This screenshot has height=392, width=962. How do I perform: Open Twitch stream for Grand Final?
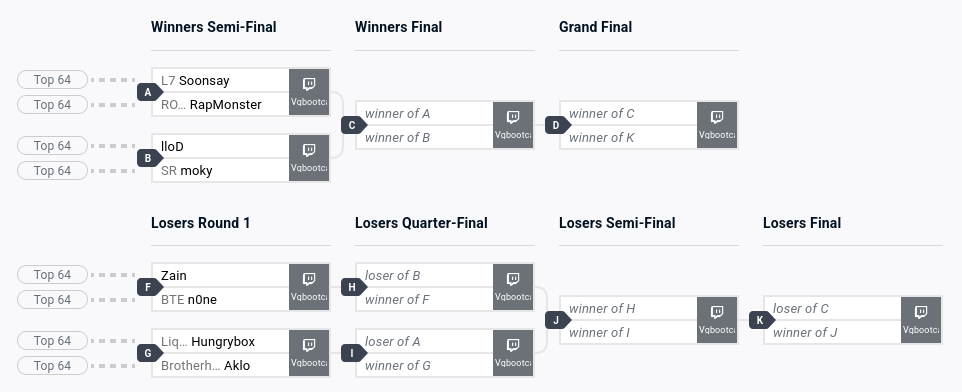click(717, 125)
